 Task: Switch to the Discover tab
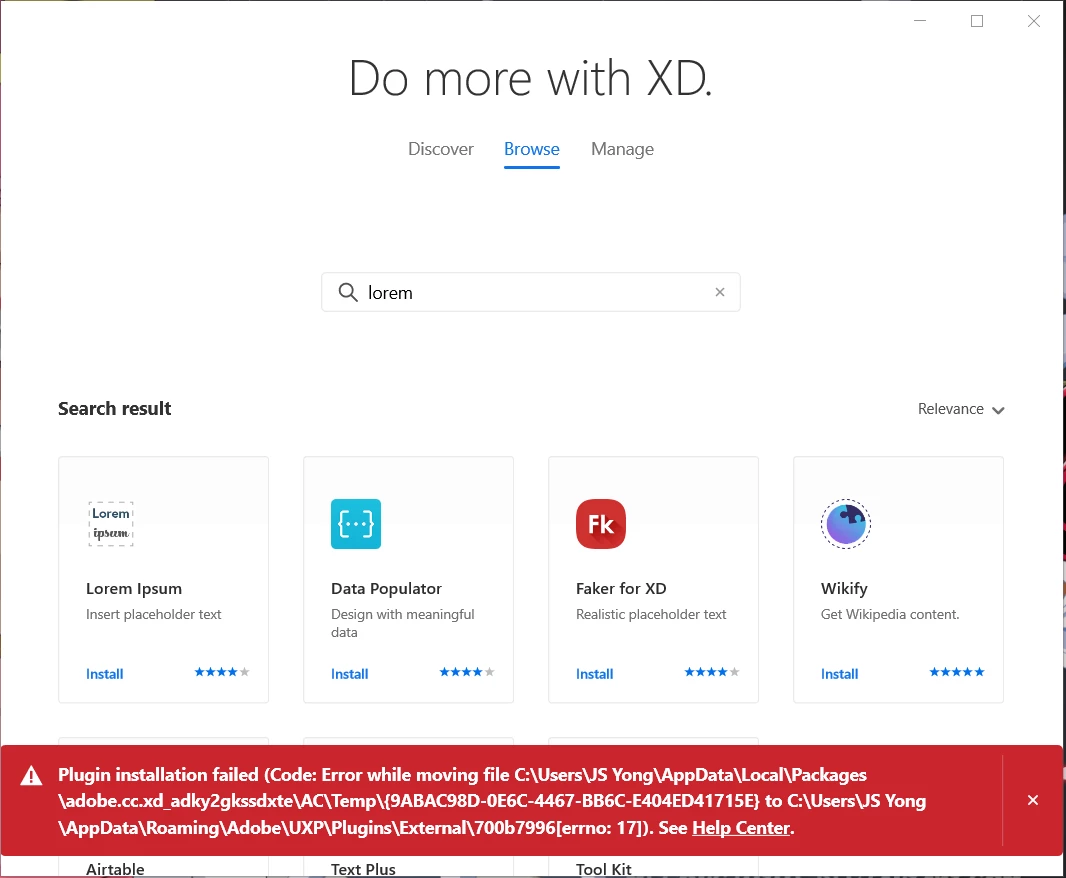pyautogui.click(x=441, y=149)
